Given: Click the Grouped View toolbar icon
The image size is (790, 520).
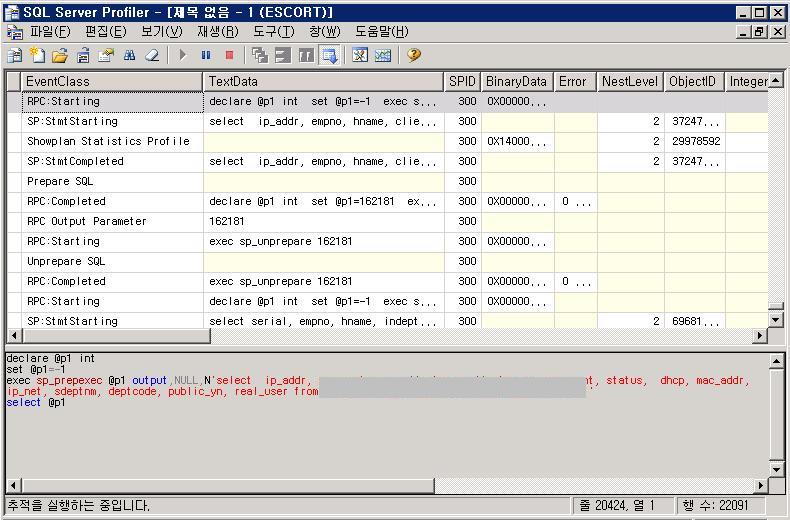Looking at the screenshot, I should coord(306,55).
